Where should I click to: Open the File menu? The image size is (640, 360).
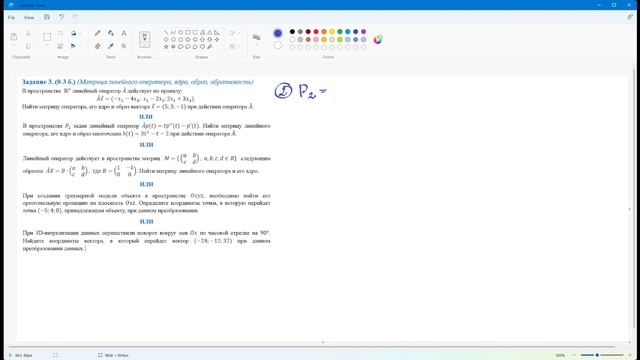pos(11,18)
